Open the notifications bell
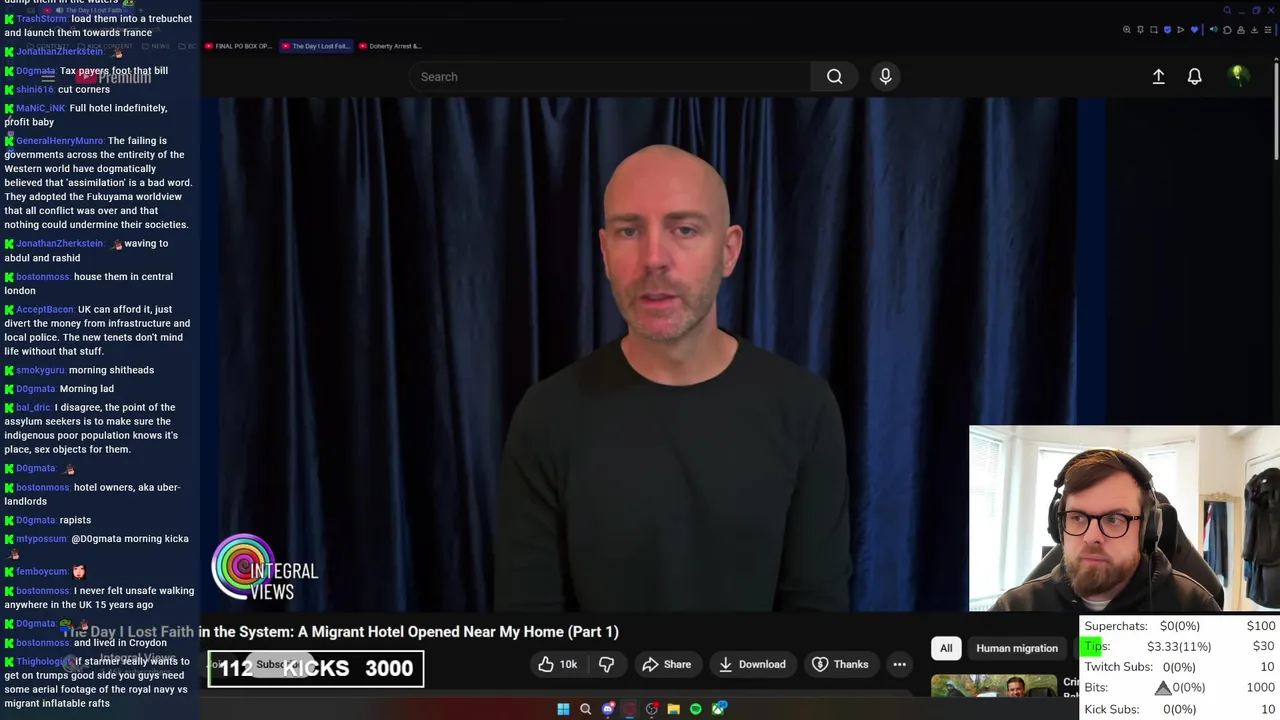The height and width of the screenshot is (720, 1280). 1194,76
